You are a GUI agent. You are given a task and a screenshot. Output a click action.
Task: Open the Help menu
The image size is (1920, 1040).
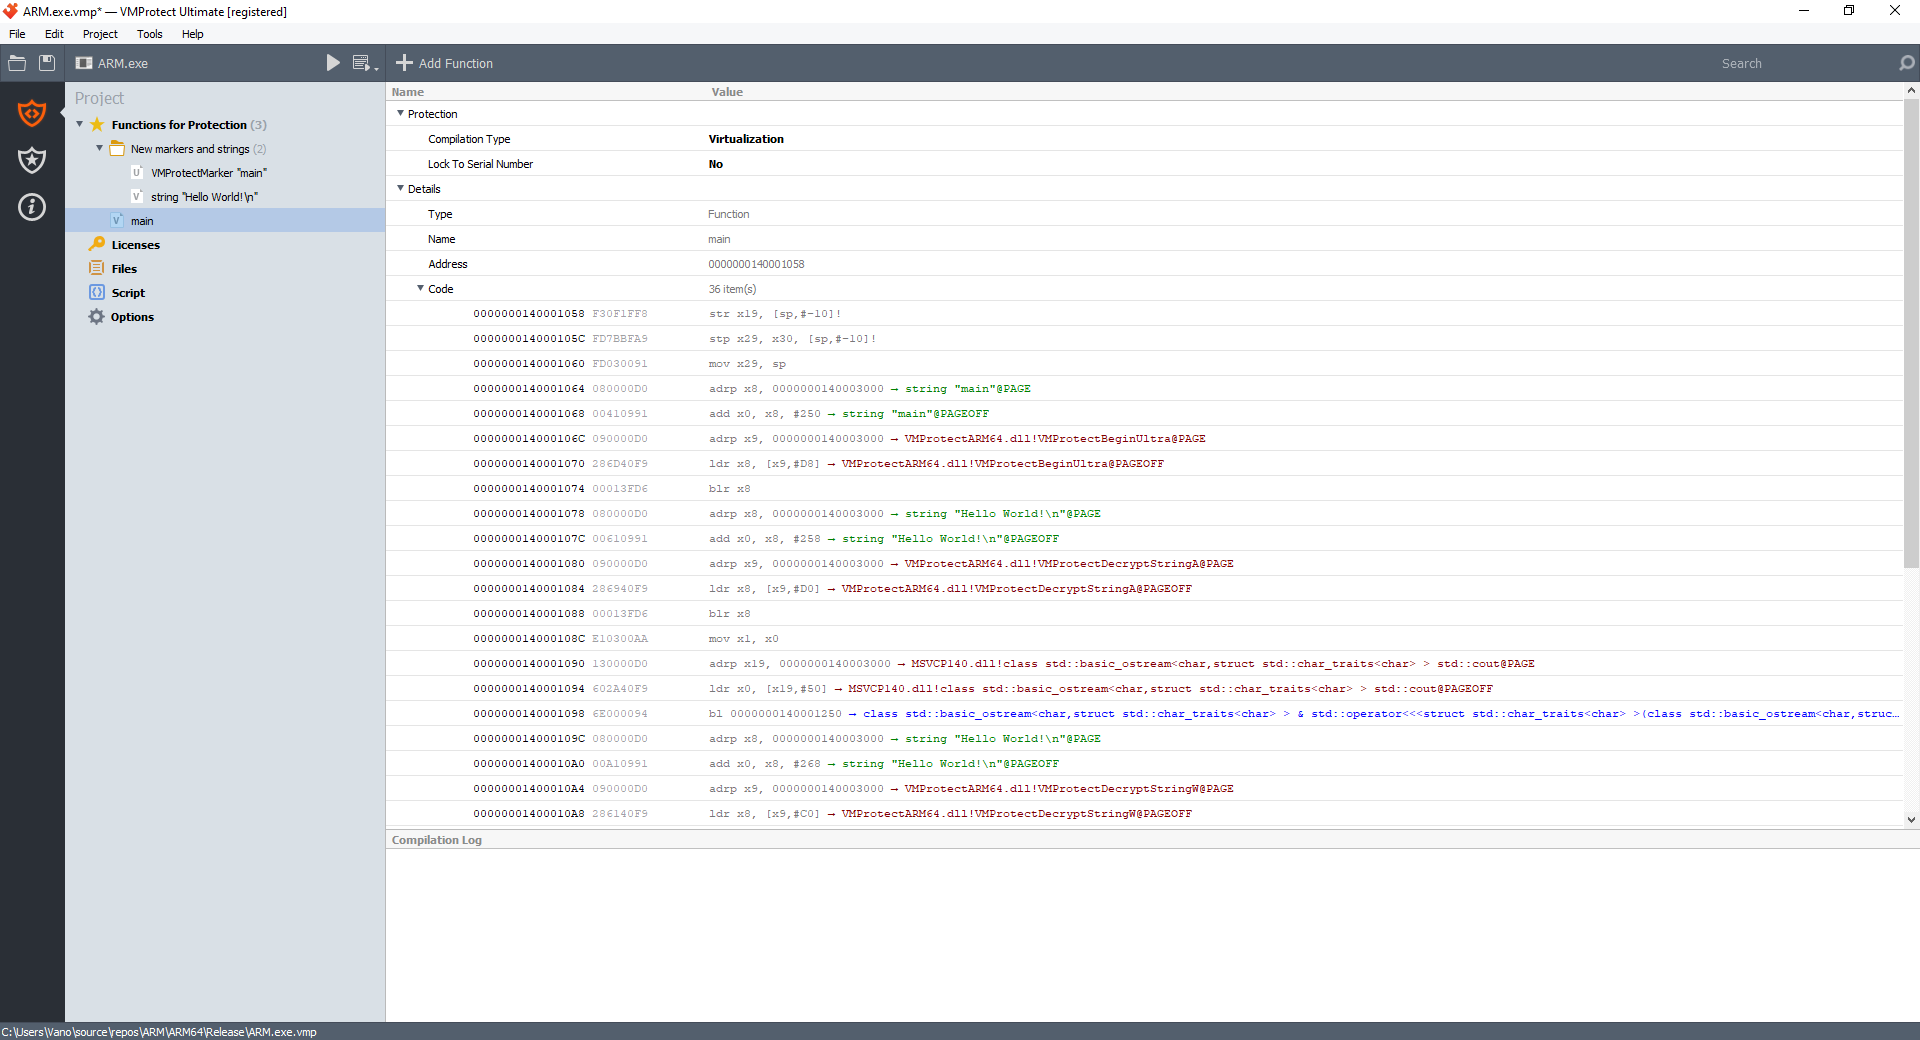[x=192, y=34]
